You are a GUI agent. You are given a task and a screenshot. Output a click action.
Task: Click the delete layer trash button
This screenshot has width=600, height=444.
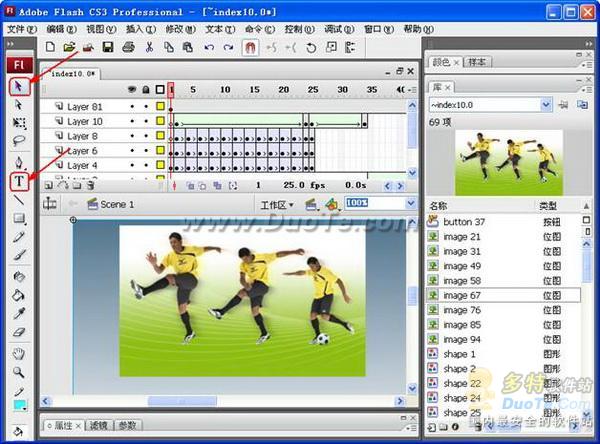(90, 186)
